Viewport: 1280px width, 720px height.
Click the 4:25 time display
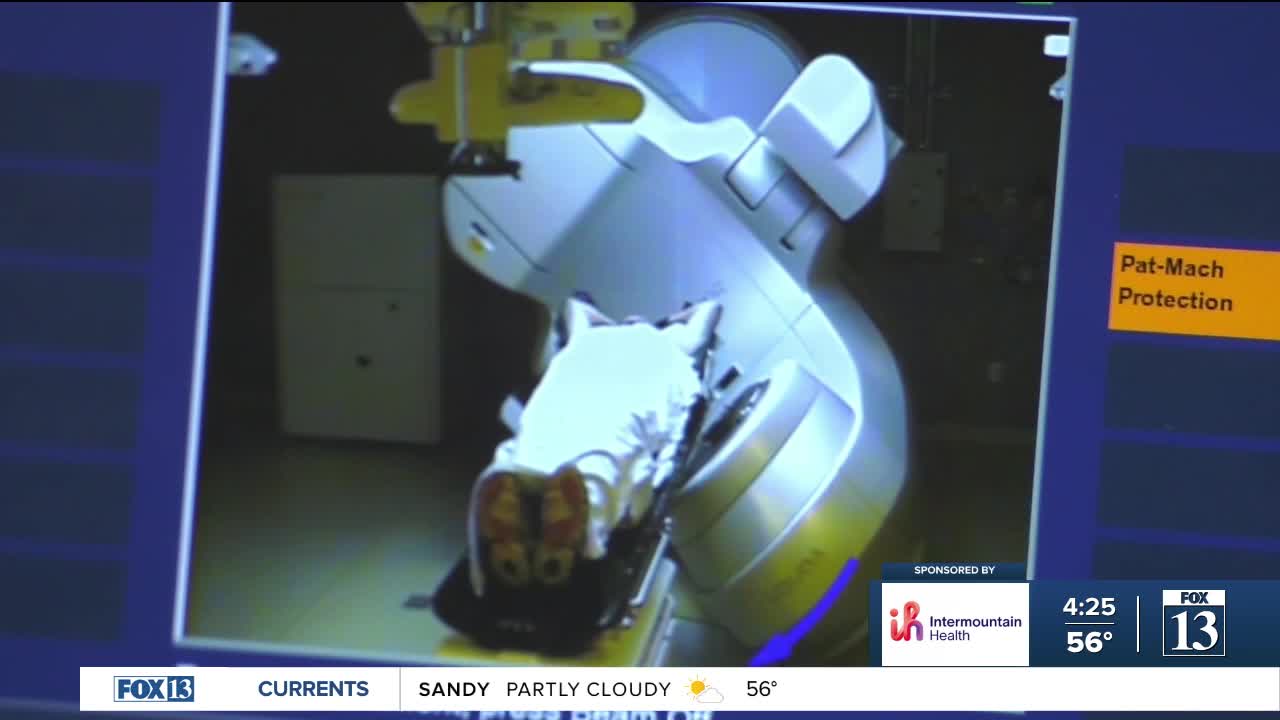click(x=1088, y=607)
